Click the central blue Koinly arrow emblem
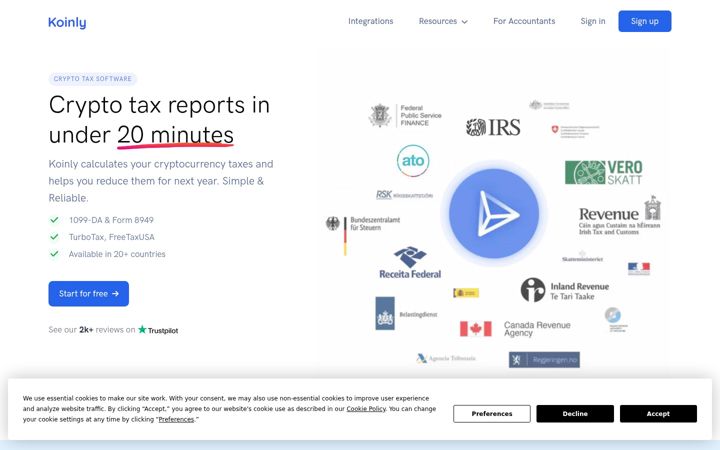The width and height of the screenshot is (720, 450). [494, 214]
